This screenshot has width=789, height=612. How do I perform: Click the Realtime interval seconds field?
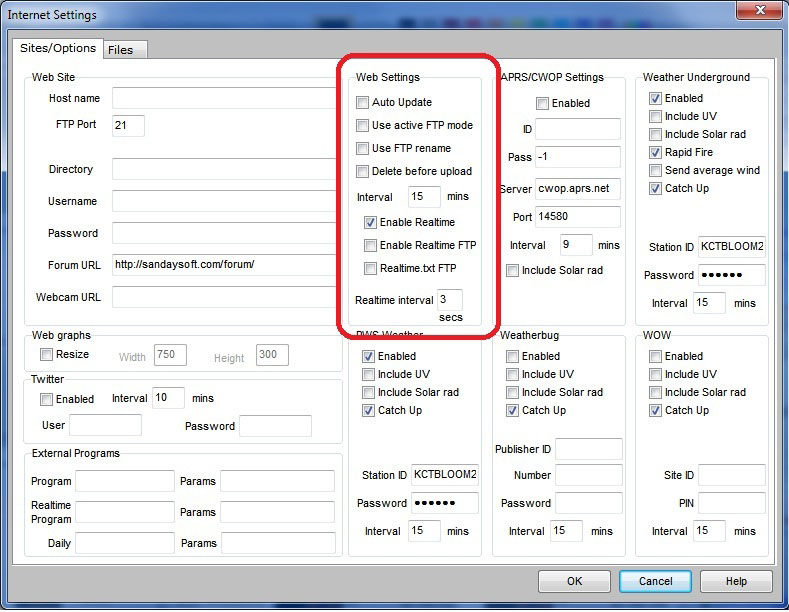coord(449,300)
